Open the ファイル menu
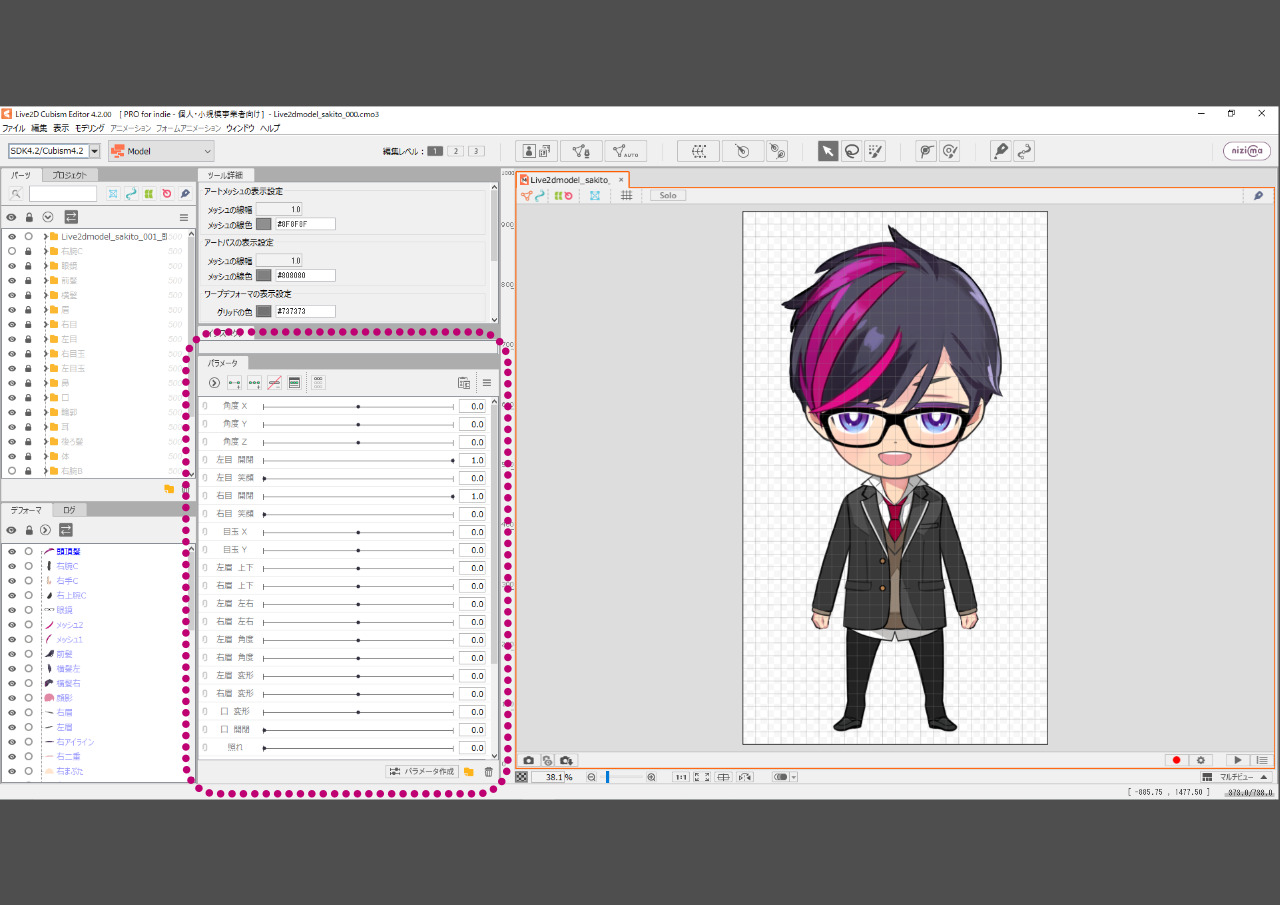 tap(14, 129)
